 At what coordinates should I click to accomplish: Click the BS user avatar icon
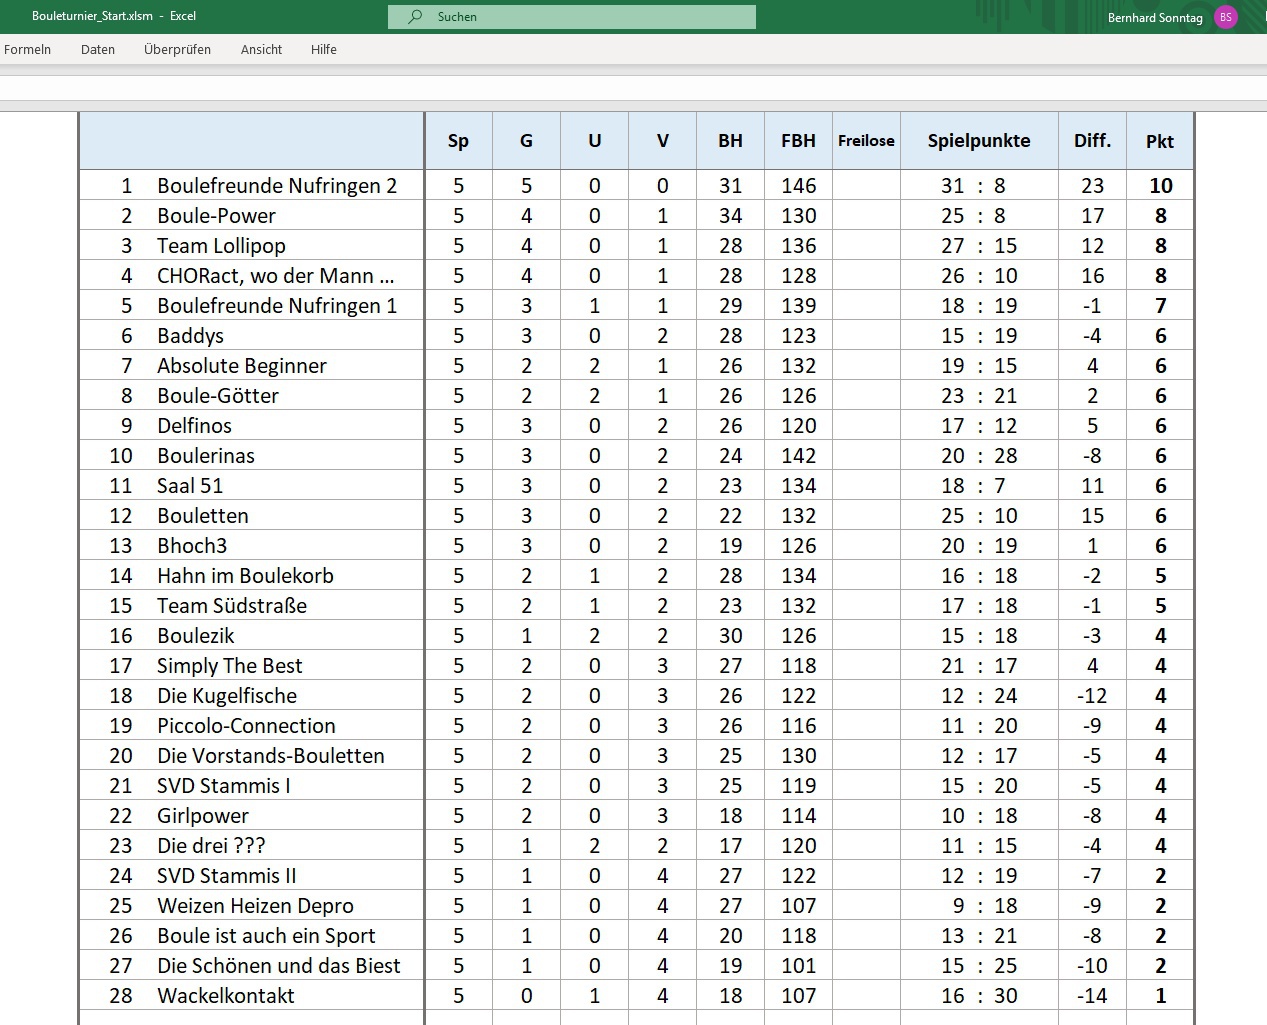pyautogui.click(x=1225, y=17)
